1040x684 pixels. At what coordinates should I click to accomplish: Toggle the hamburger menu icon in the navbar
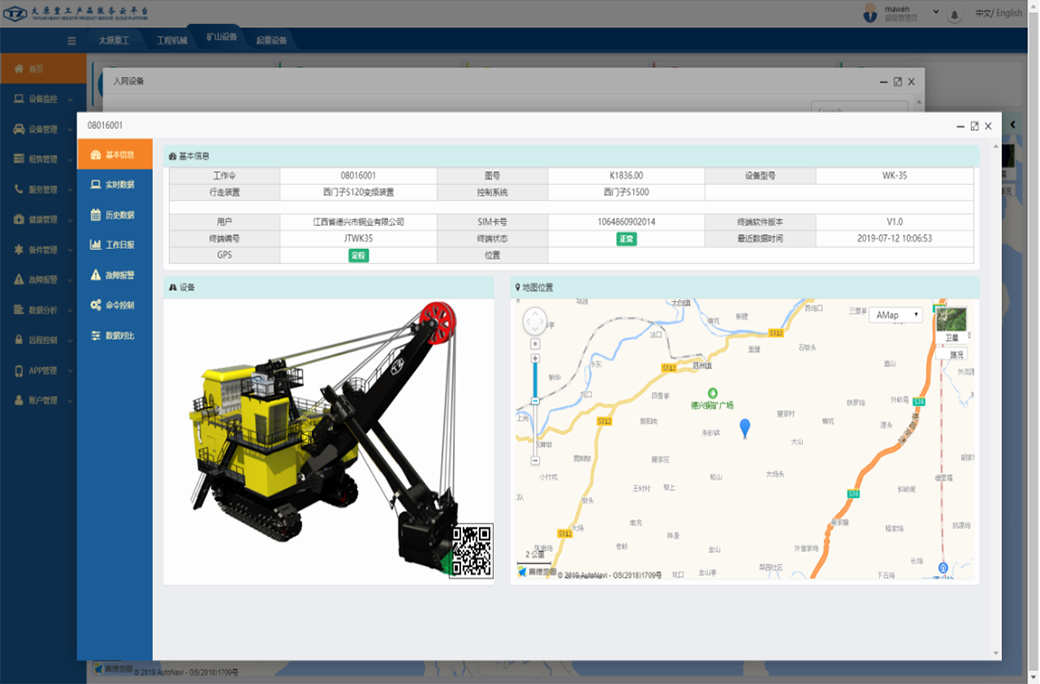point(71,41)
